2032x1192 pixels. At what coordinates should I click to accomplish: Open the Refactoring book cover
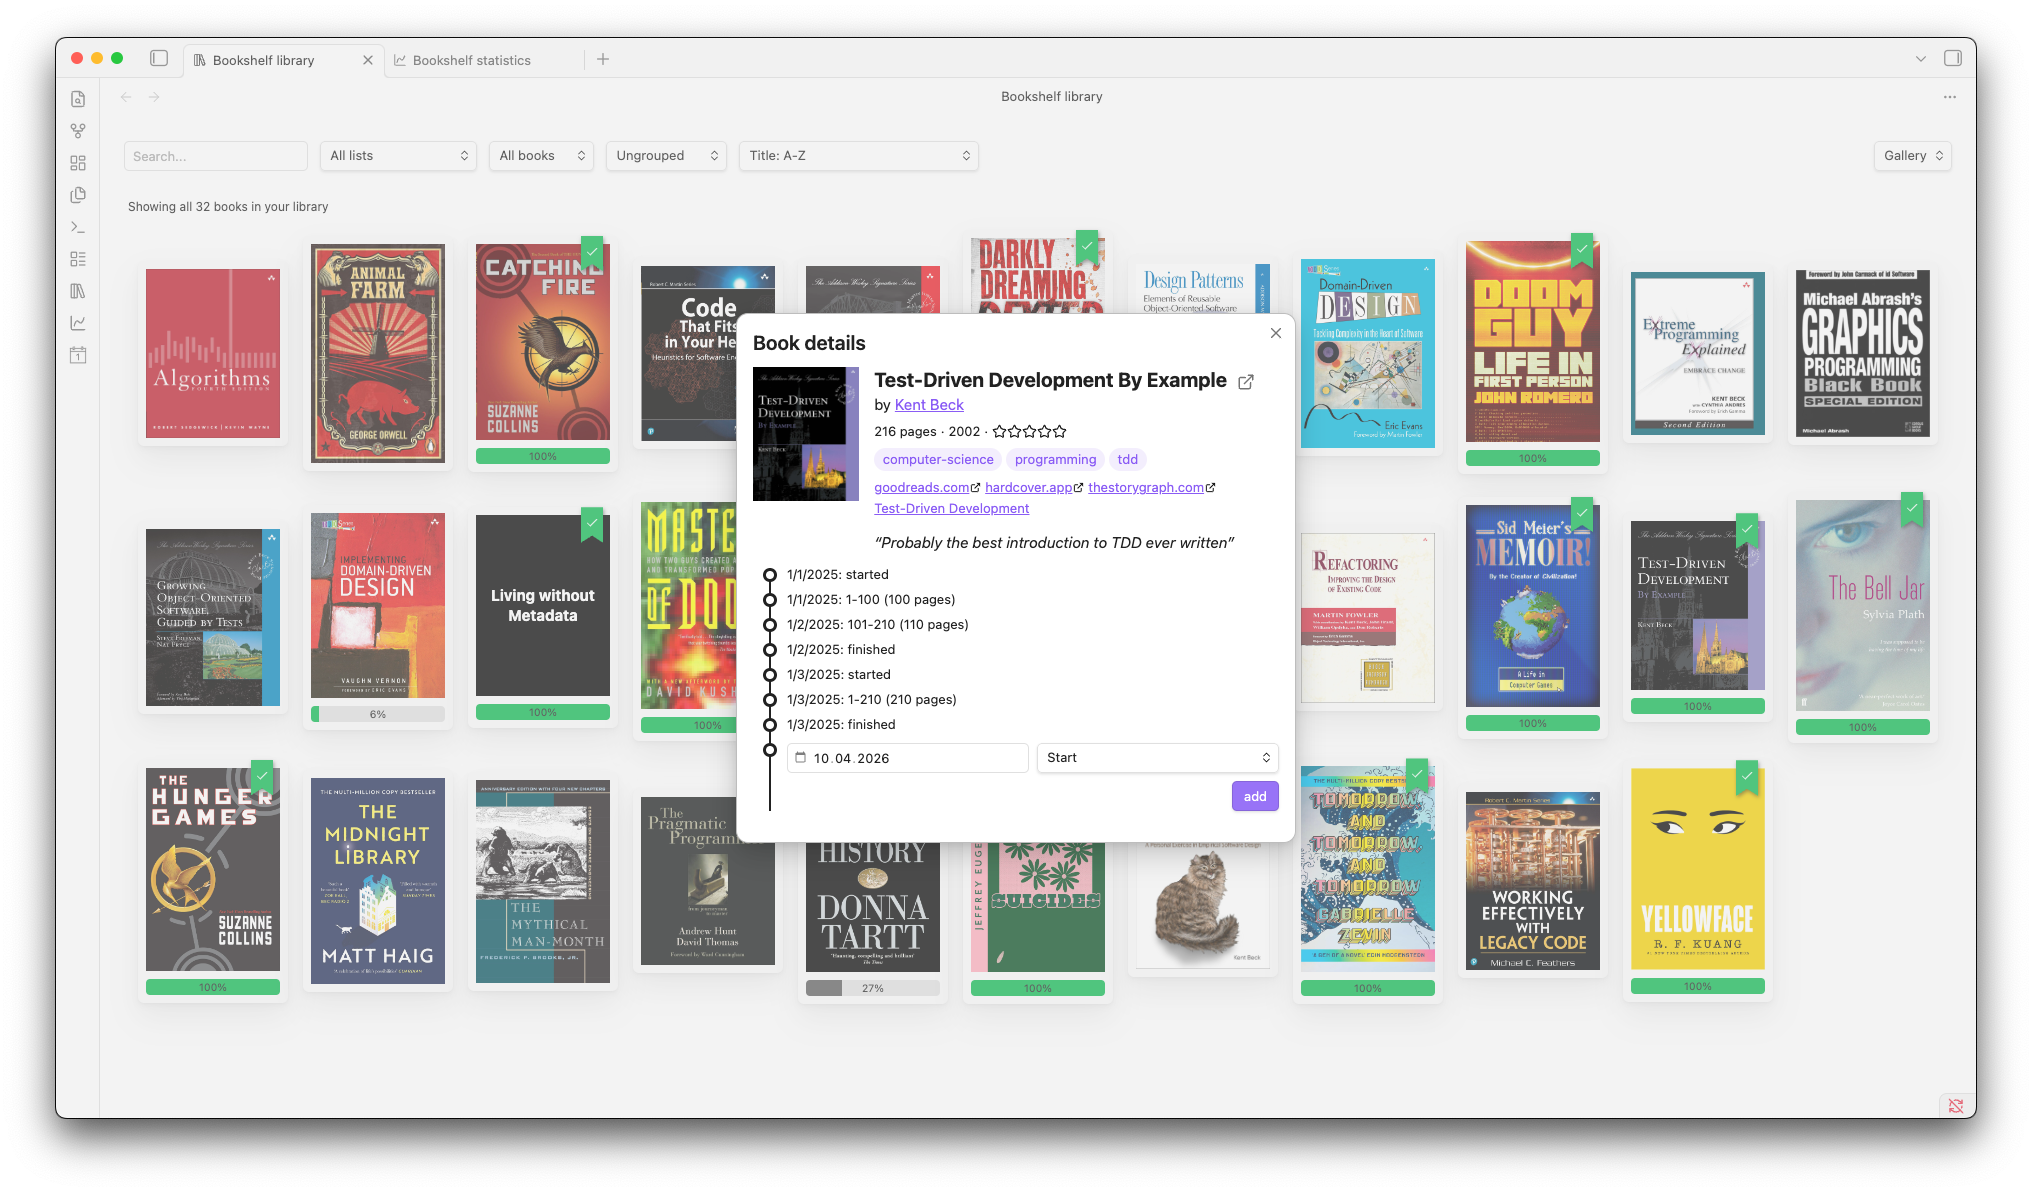[x=1368, y=618]
